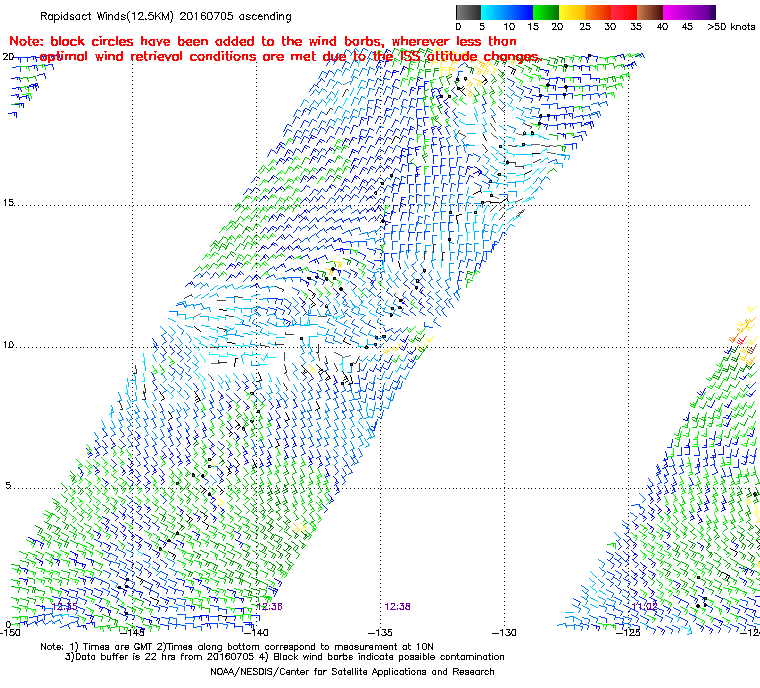The image size is (760, 688).
Task: Pick the orange 25-30 knots legend segment
Action: pyautogui.click(x=598, y=12)
